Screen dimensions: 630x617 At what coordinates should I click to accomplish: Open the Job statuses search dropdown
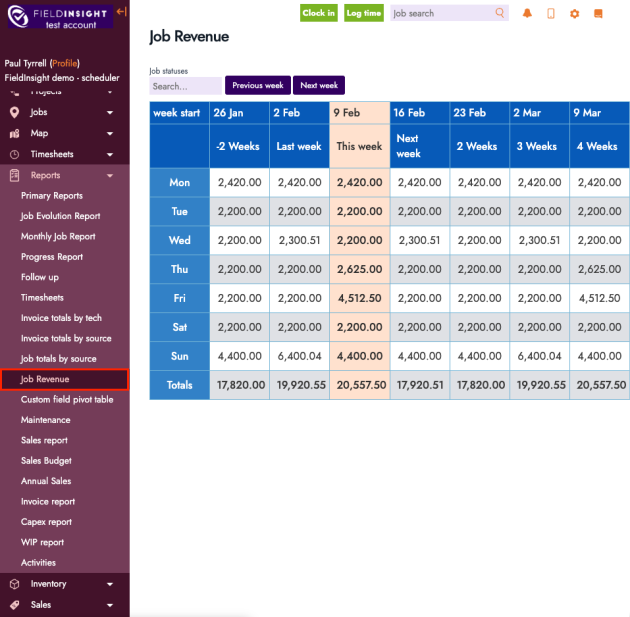(x=185, y=86)
